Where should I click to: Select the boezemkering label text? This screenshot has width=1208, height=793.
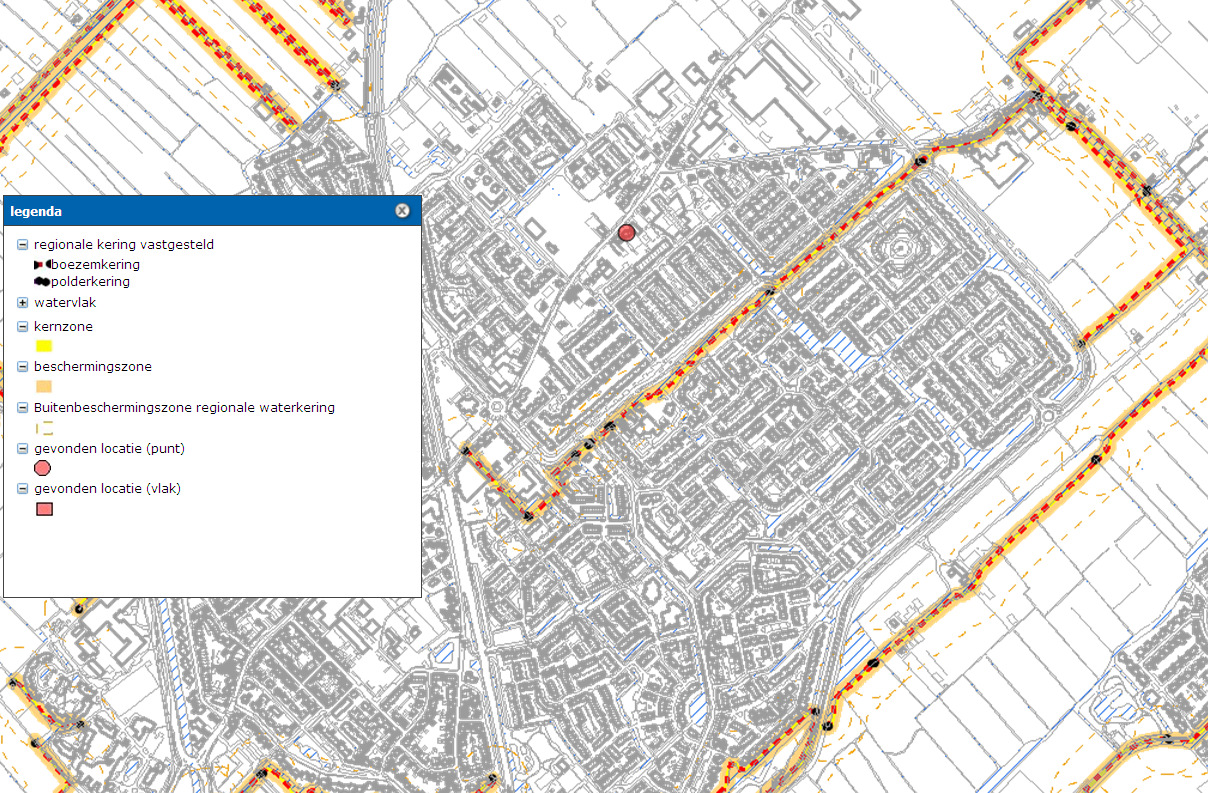(97, 264)
